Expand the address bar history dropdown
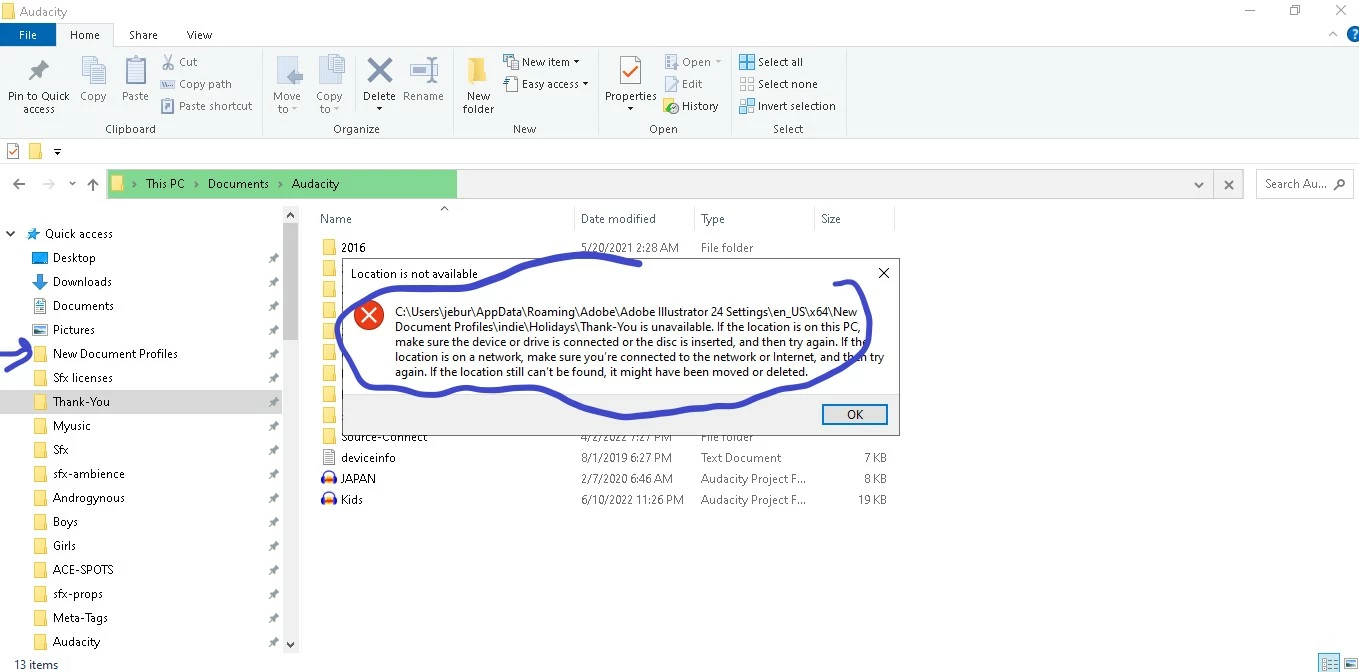 coord(1199,184)
